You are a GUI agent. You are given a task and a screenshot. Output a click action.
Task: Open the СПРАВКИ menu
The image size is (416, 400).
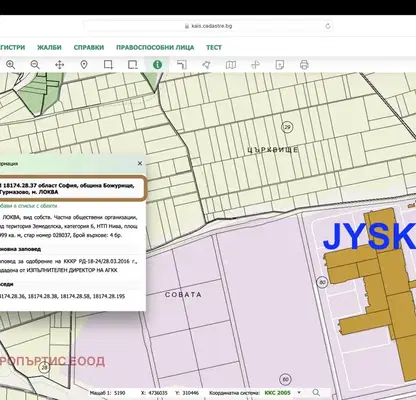point(89,47)
